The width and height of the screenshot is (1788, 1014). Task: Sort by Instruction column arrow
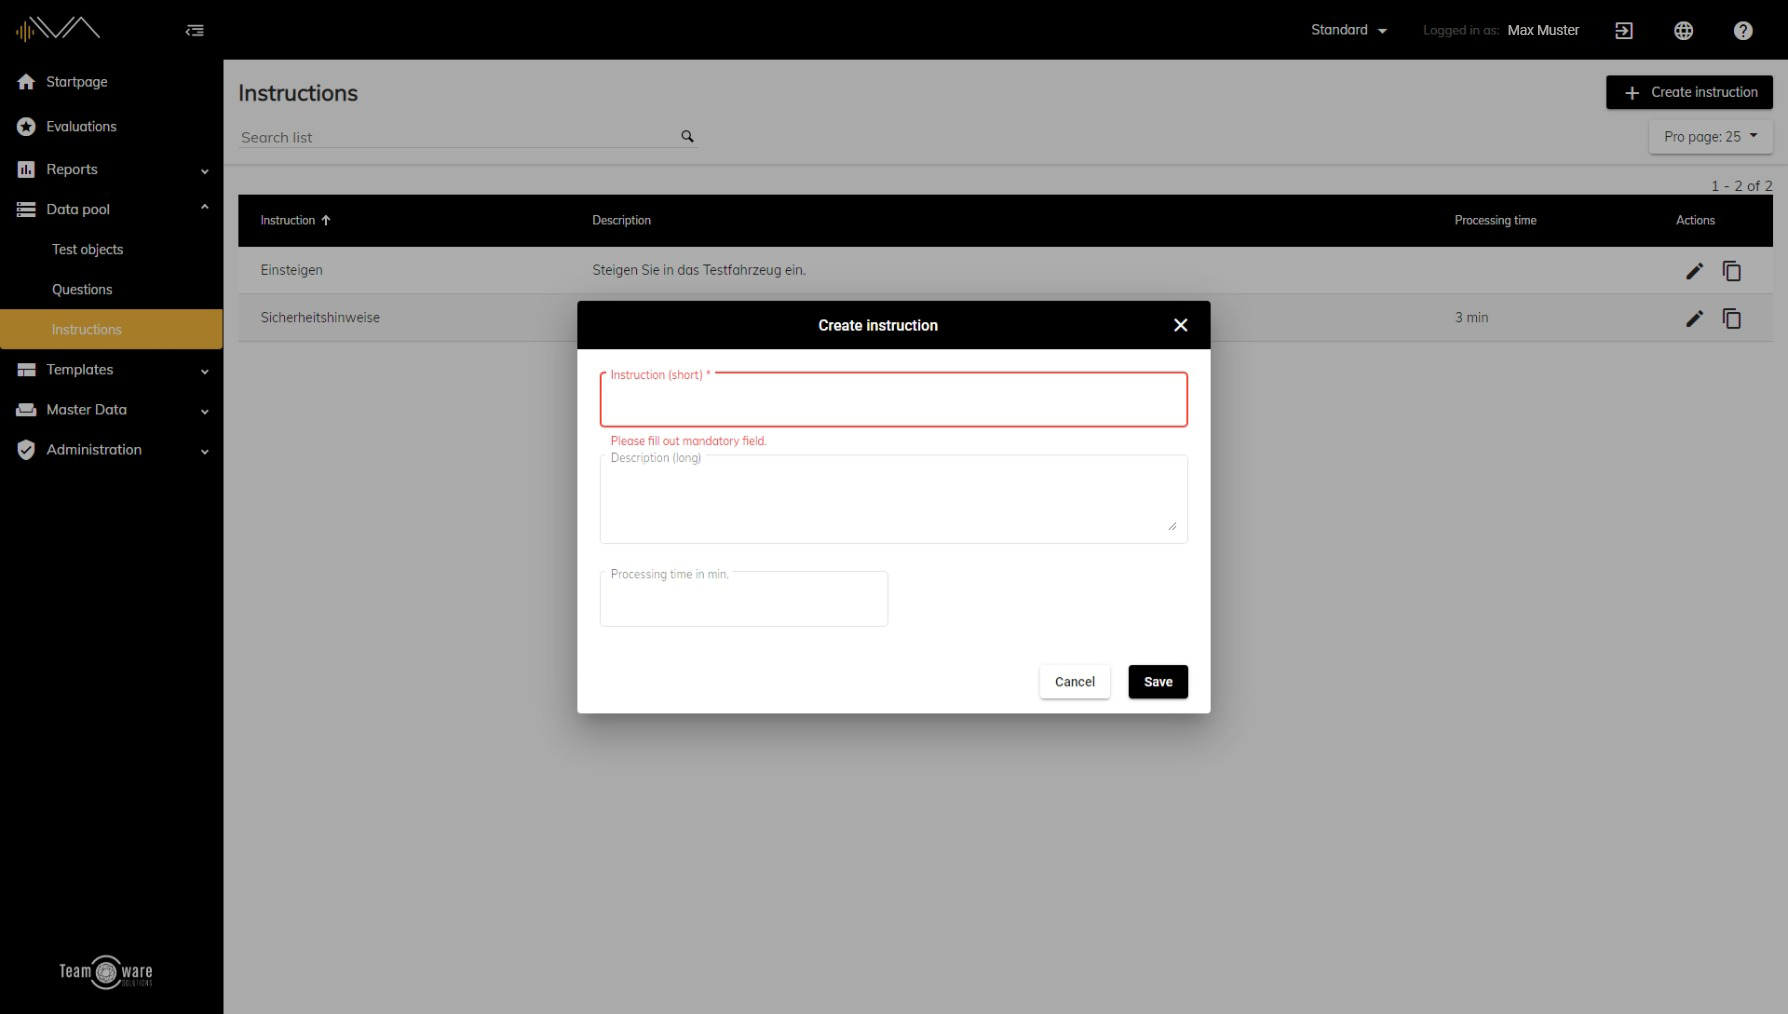click(326, 220)
